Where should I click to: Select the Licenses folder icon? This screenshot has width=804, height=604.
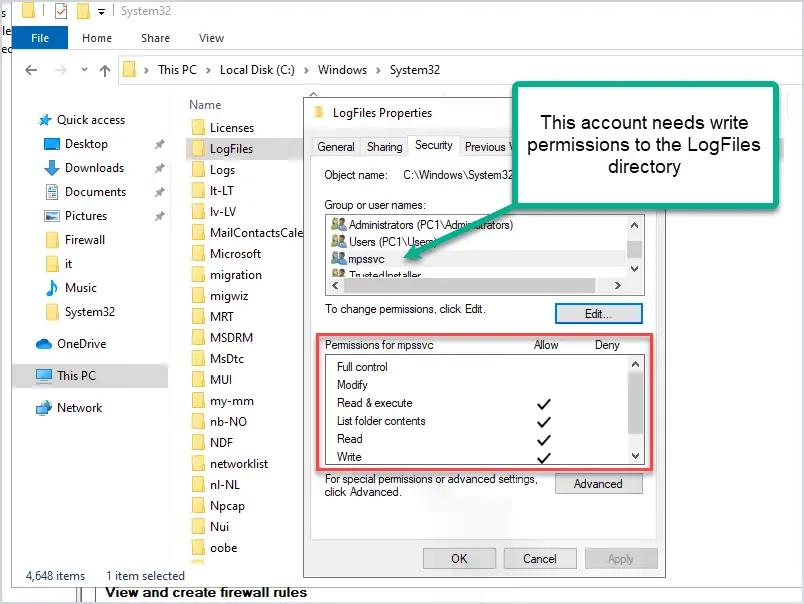click(197, 127)
